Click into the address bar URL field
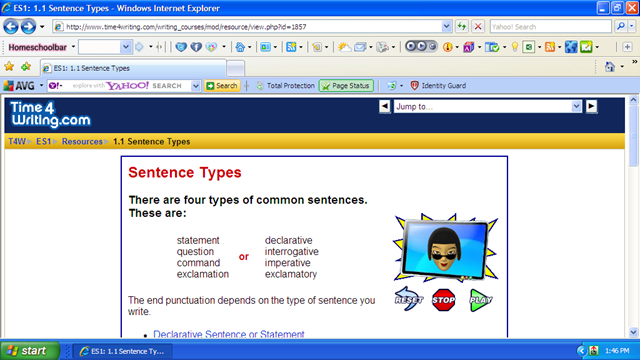This screenshot has width=640, height=360. coord(253,27)
